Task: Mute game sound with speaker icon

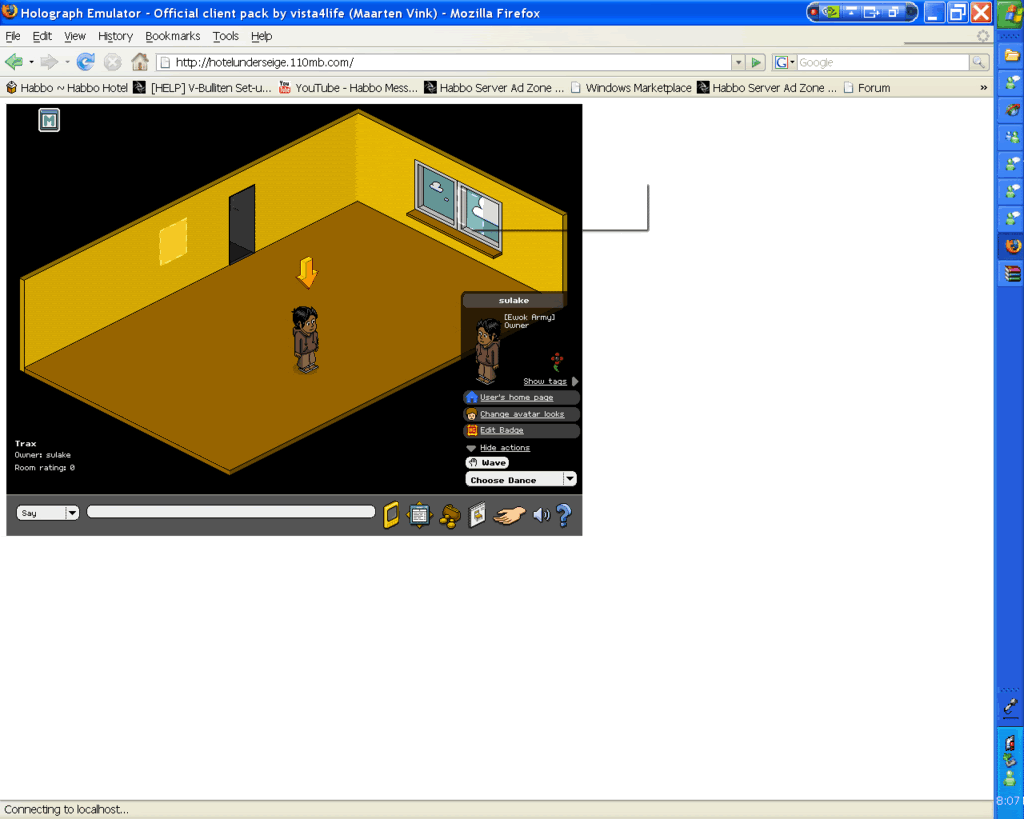Action: [541, 515]
